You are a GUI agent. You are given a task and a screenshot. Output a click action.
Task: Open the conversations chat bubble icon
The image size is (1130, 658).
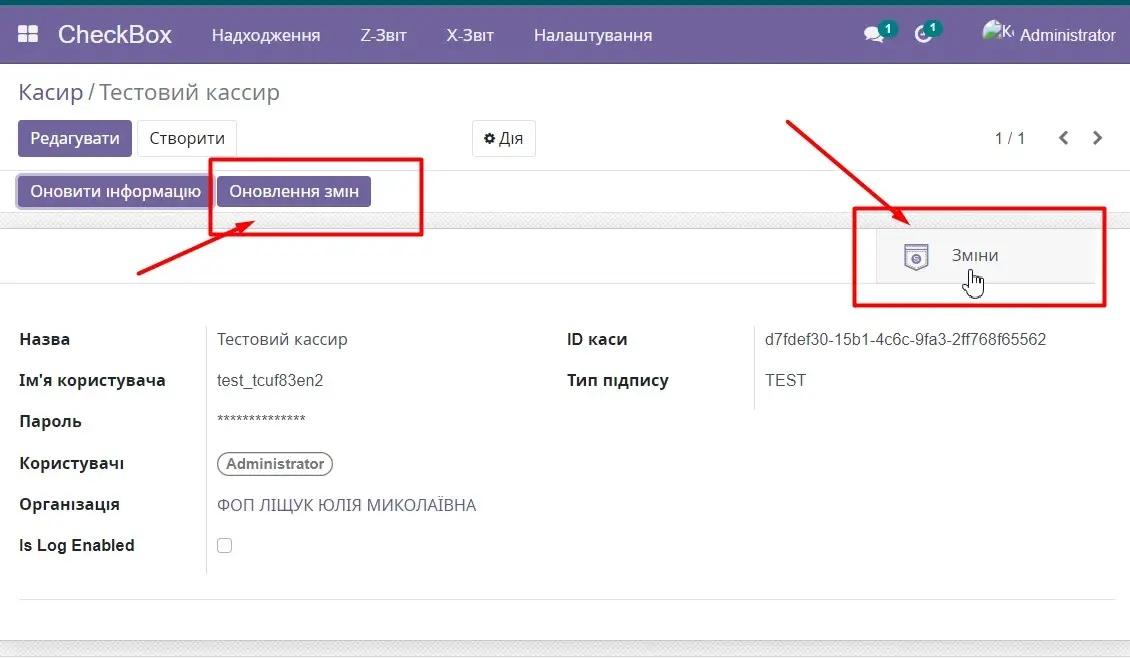point(874,35)
